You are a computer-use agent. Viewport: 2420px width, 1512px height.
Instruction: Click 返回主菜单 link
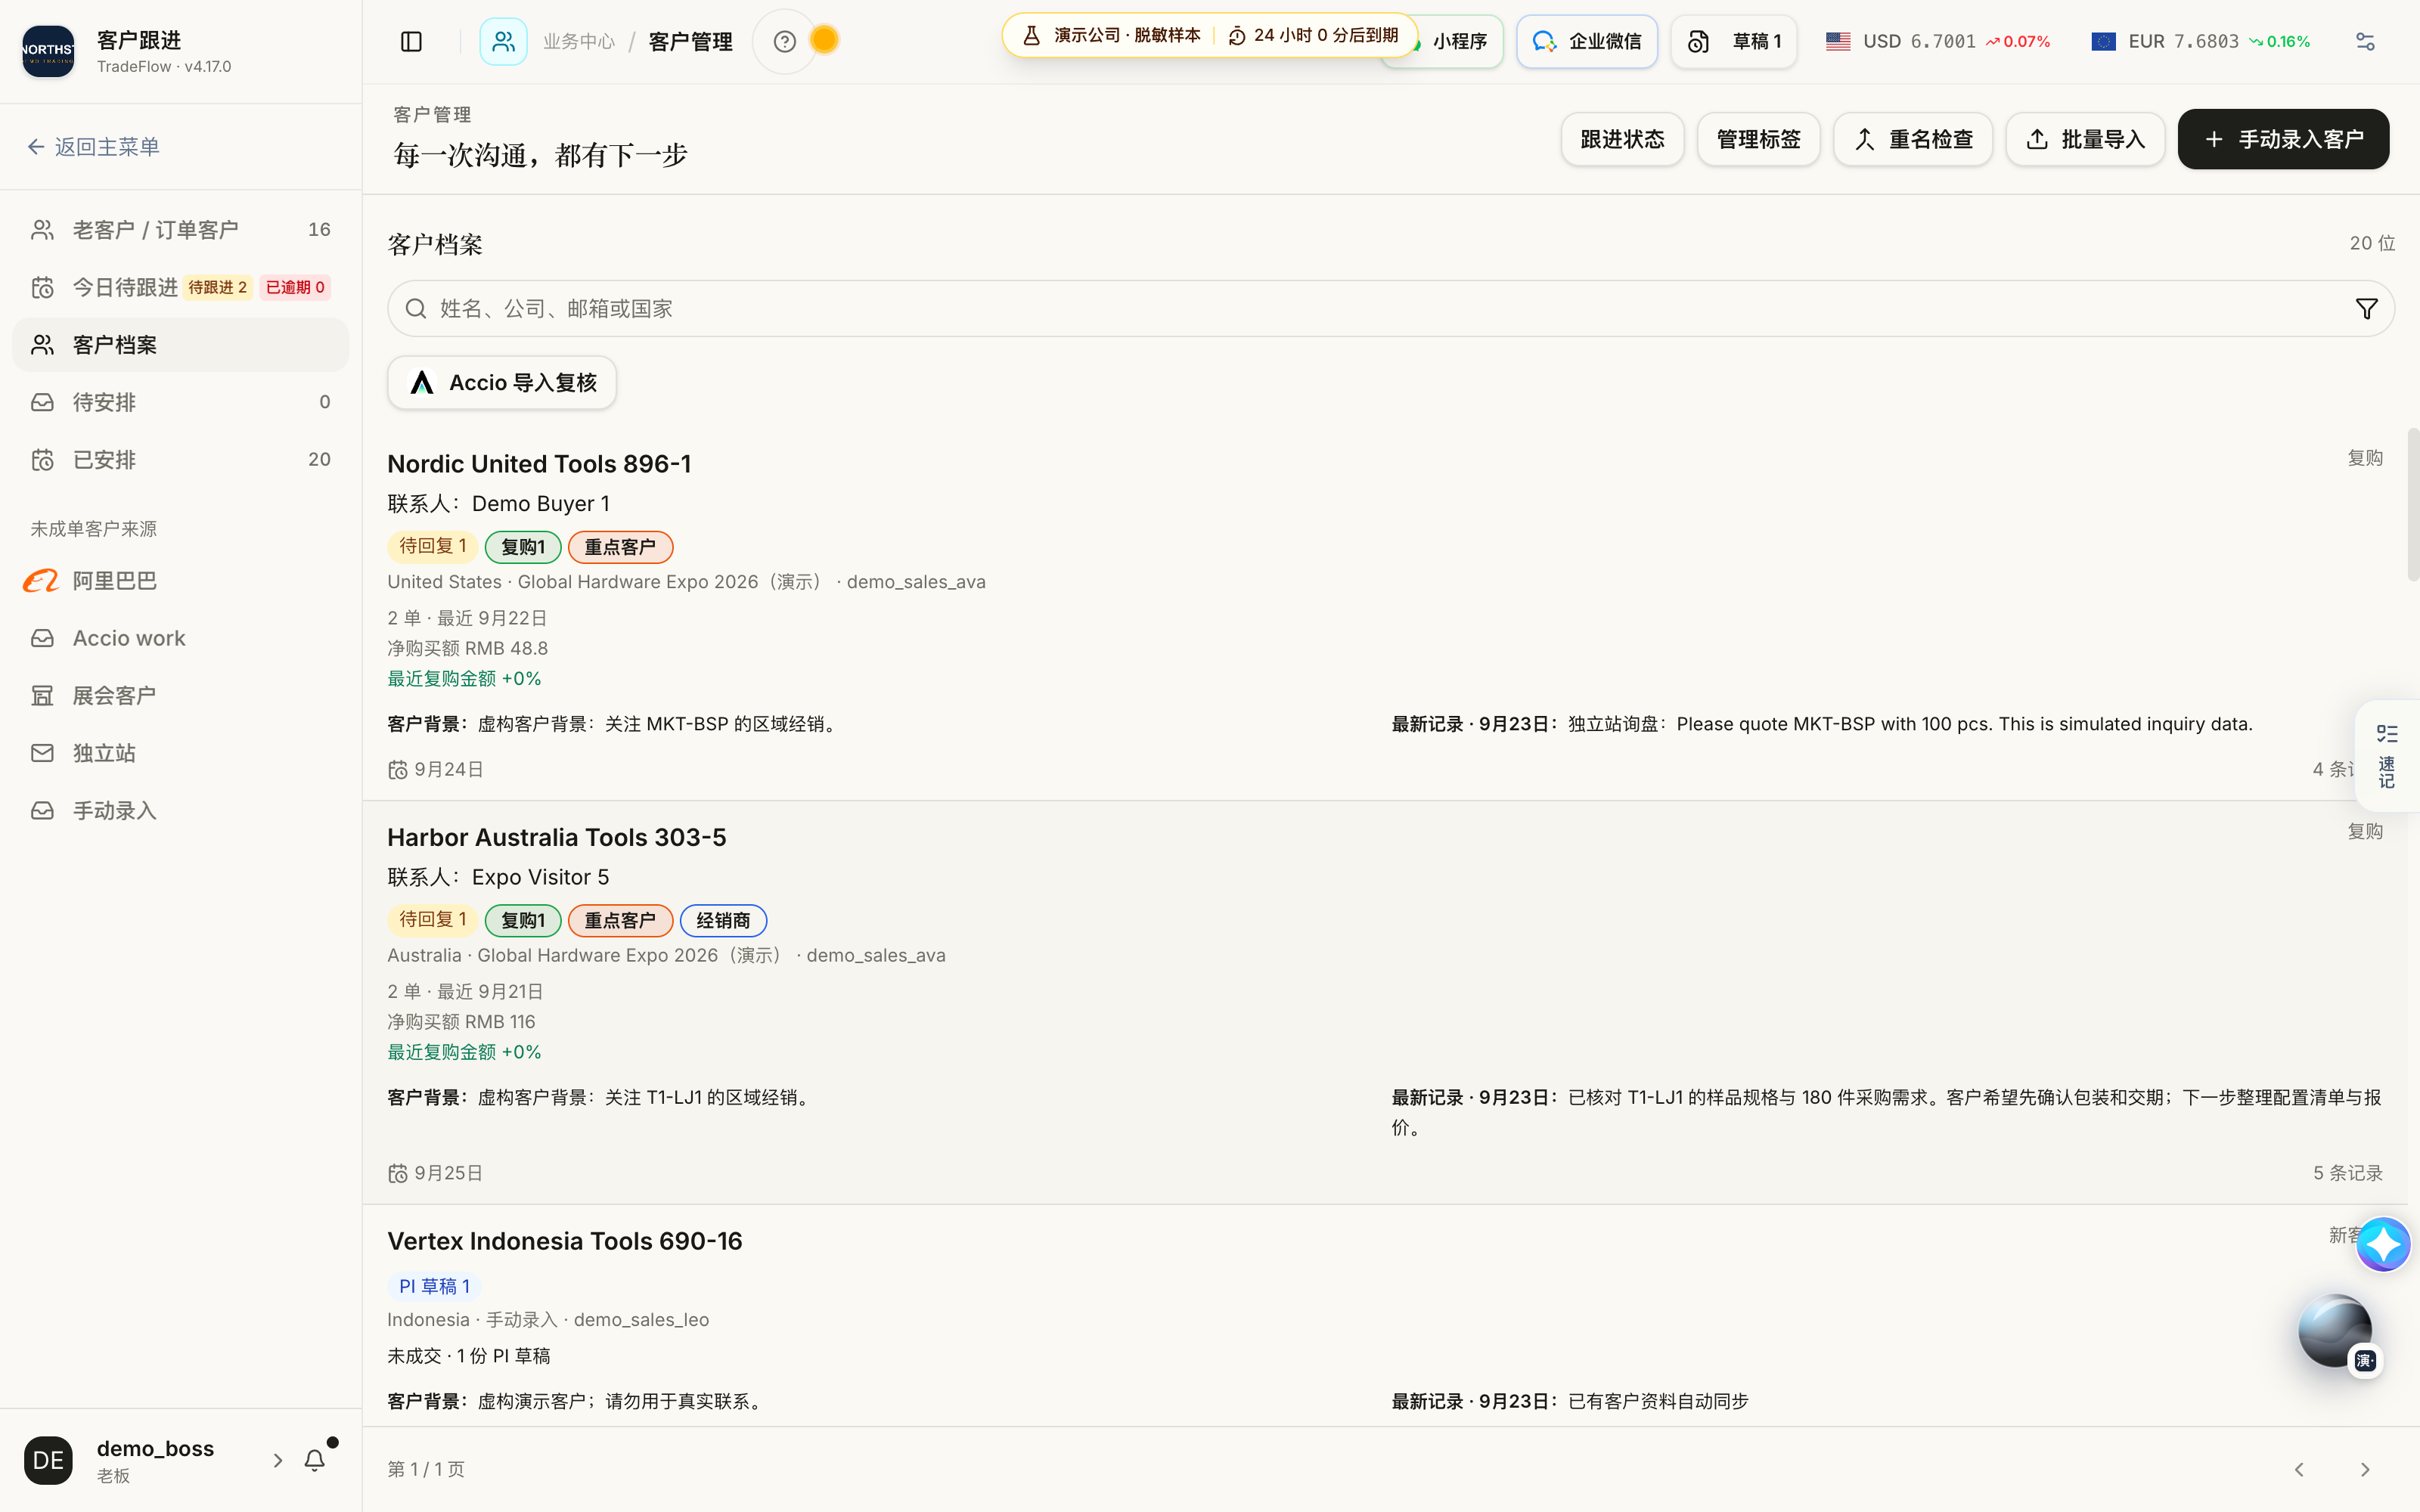93,147
